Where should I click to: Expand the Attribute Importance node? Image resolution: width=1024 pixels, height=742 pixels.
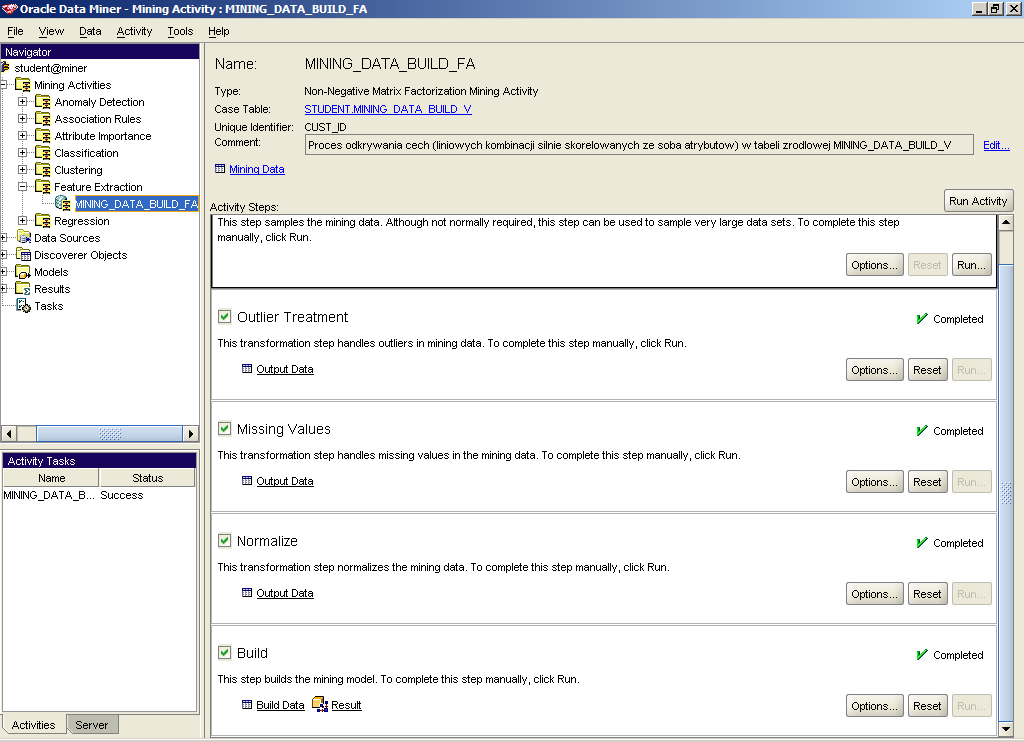click(x=23, y=135)
